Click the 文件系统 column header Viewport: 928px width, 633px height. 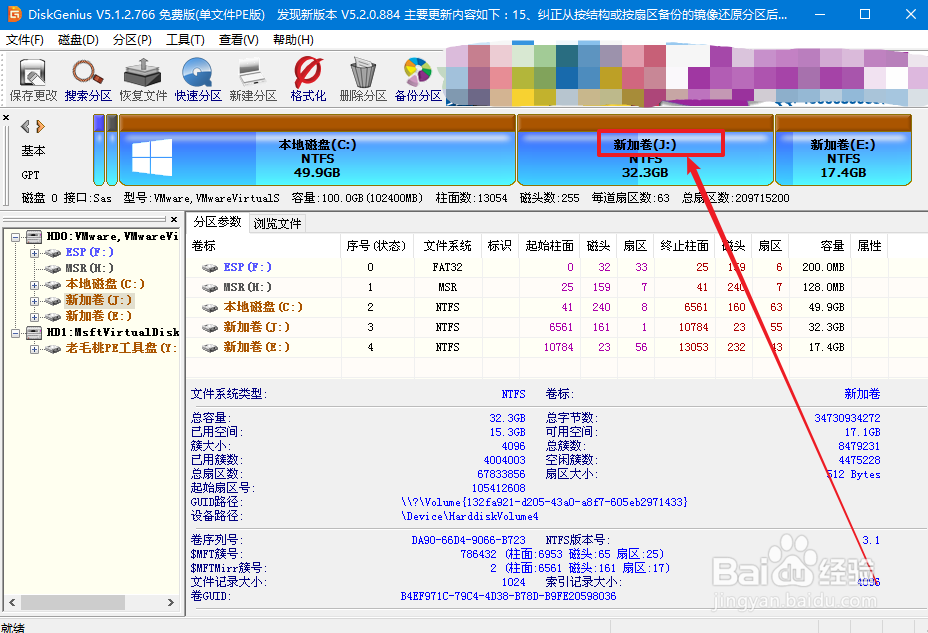447,246
